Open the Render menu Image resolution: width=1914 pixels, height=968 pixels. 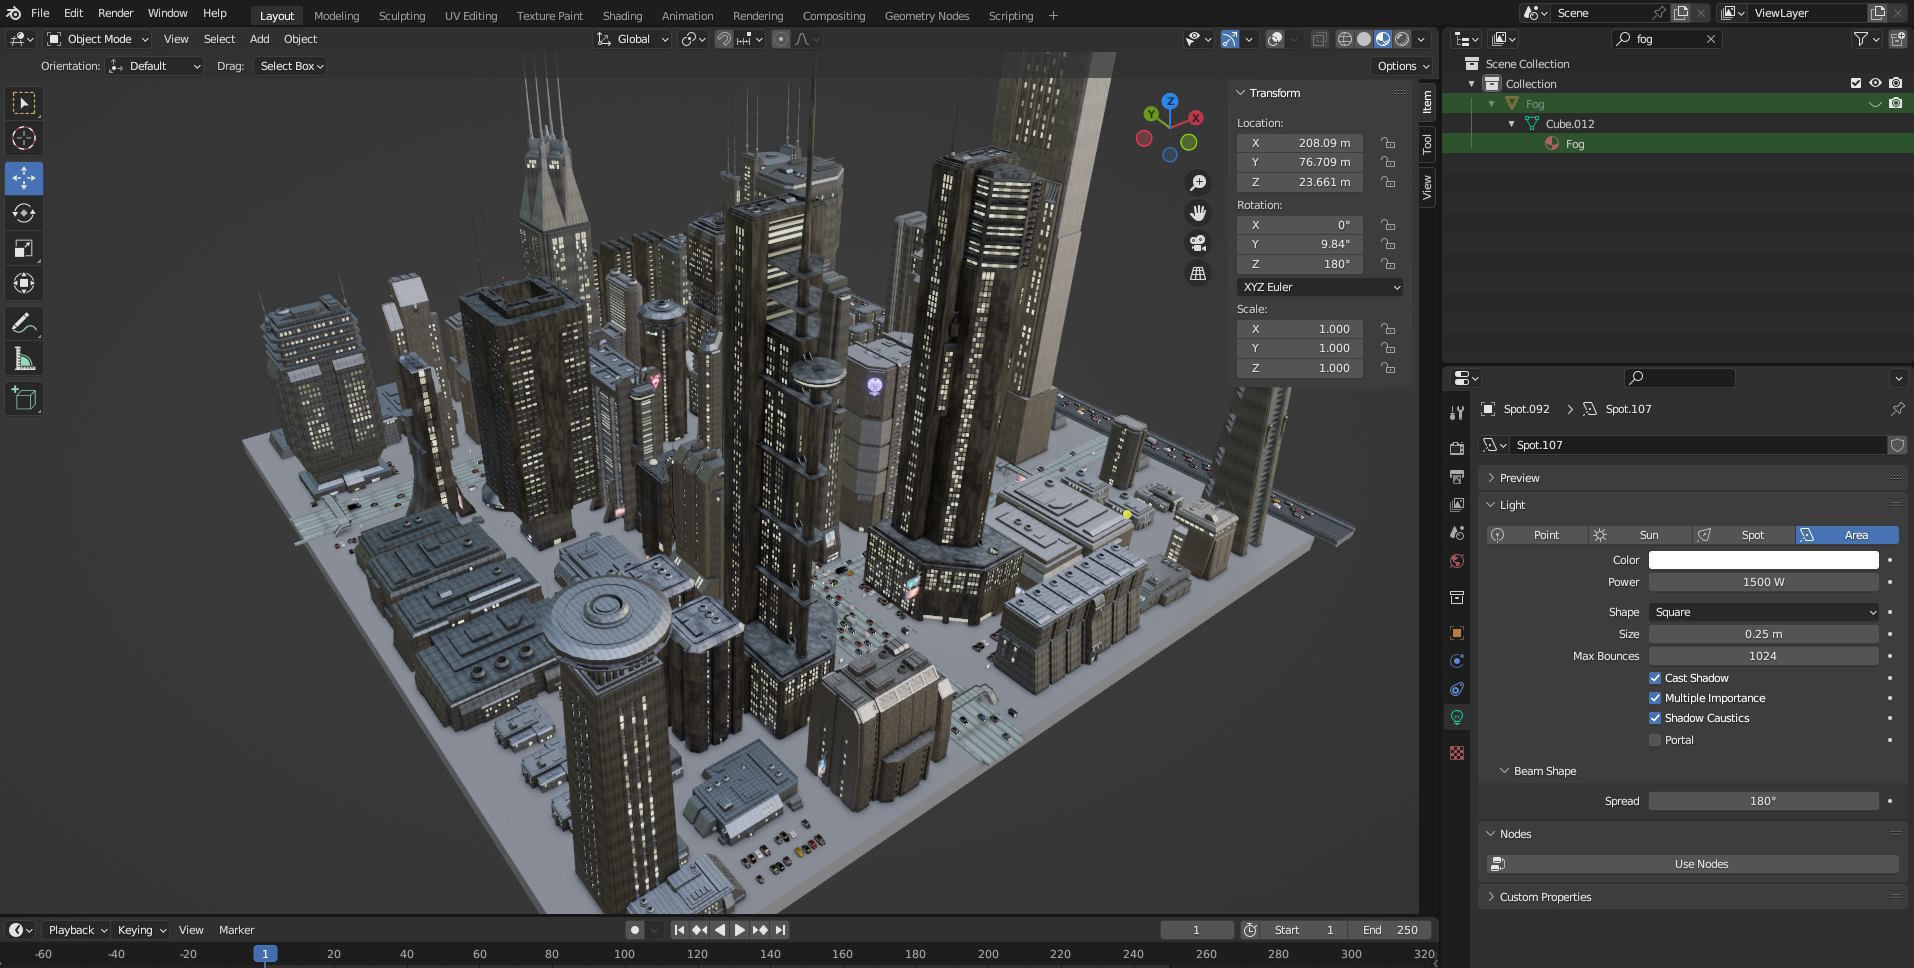tap(115, 13)
